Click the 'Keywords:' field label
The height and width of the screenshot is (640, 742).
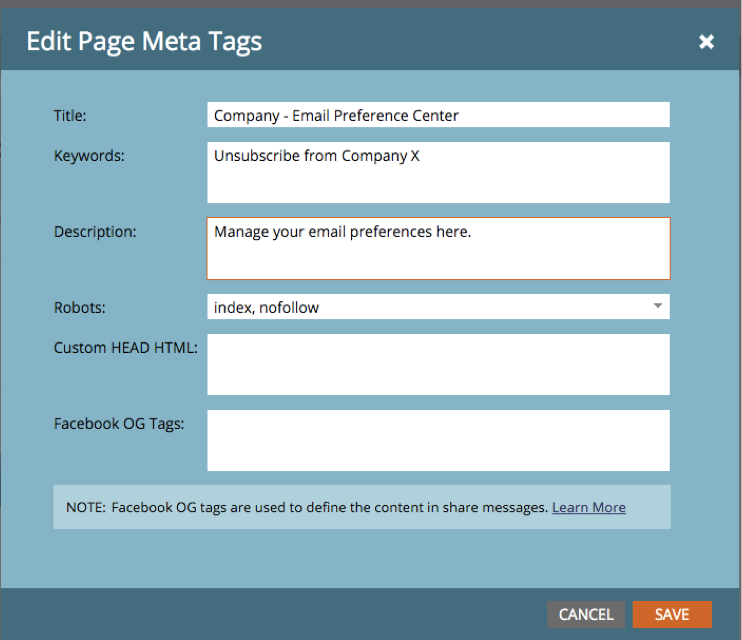click(x=88, y=156)
